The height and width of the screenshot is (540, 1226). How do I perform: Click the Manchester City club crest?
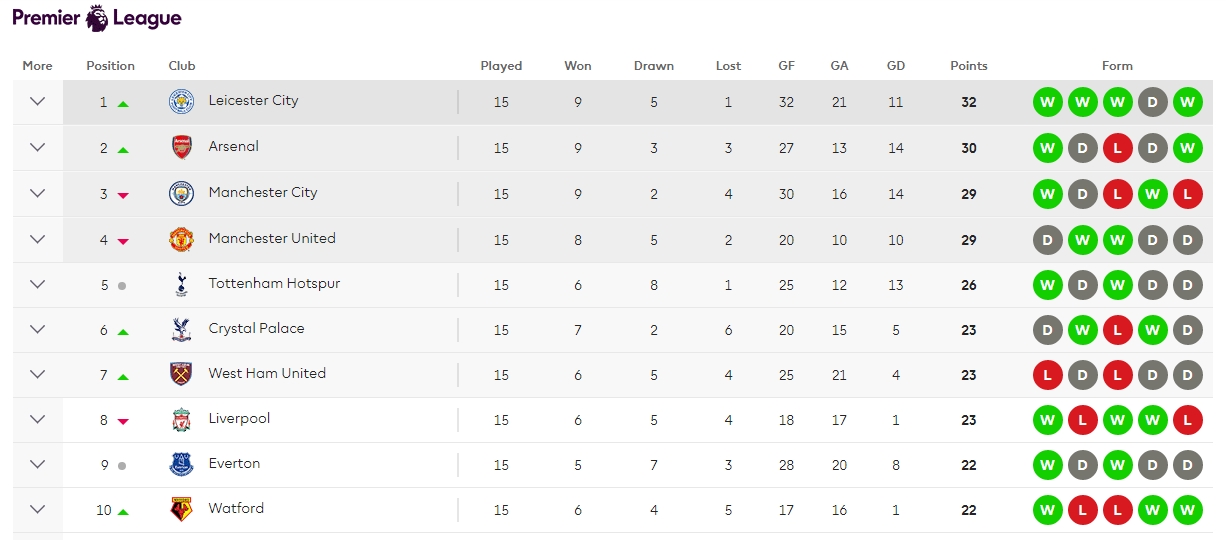(181, 193)
